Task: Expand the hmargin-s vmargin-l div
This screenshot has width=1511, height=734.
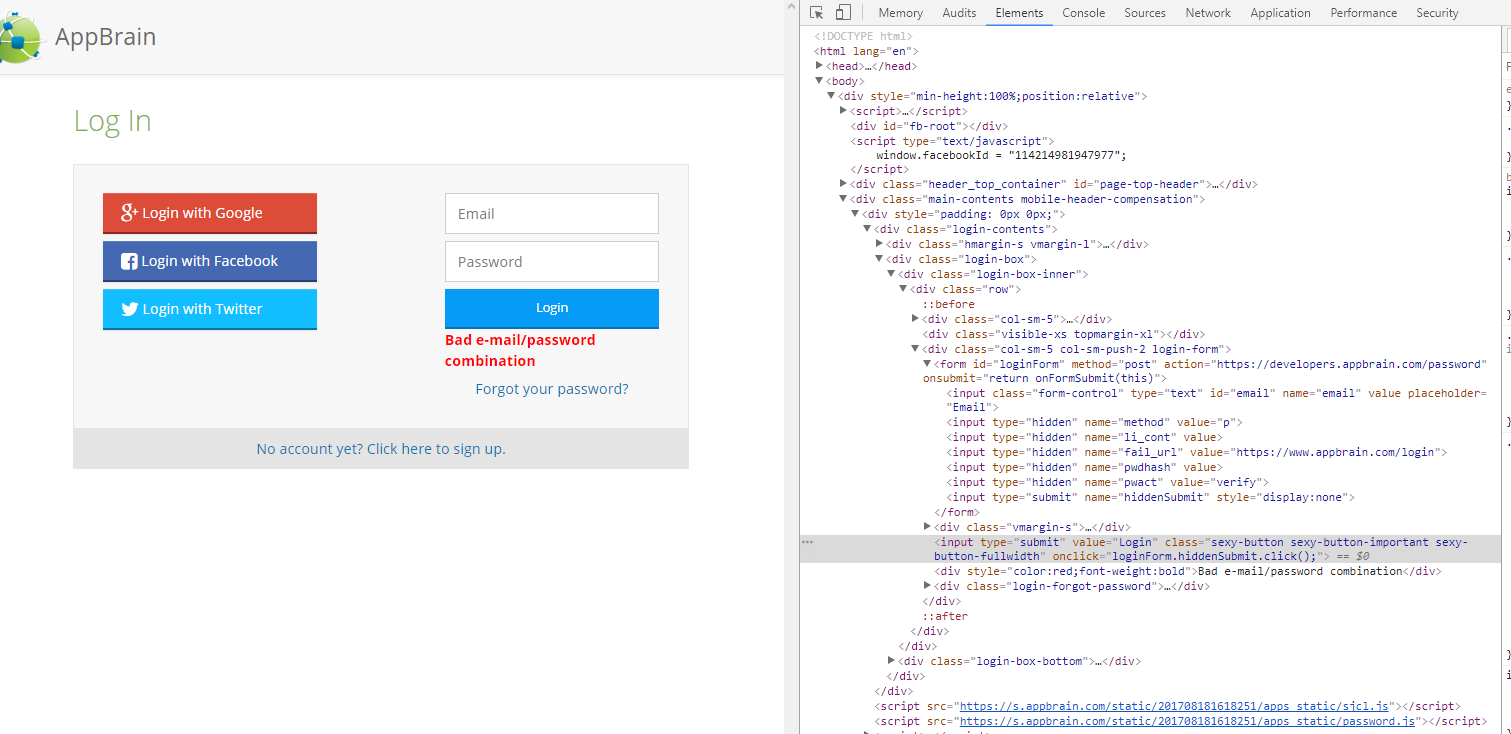Action: 880,244
